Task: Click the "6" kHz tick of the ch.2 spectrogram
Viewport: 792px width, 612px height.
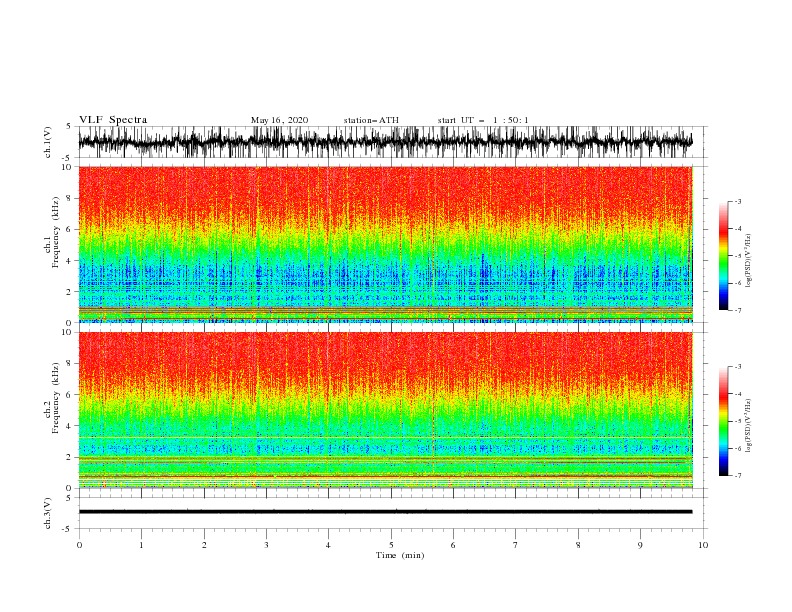Action: tap(69, 394)
